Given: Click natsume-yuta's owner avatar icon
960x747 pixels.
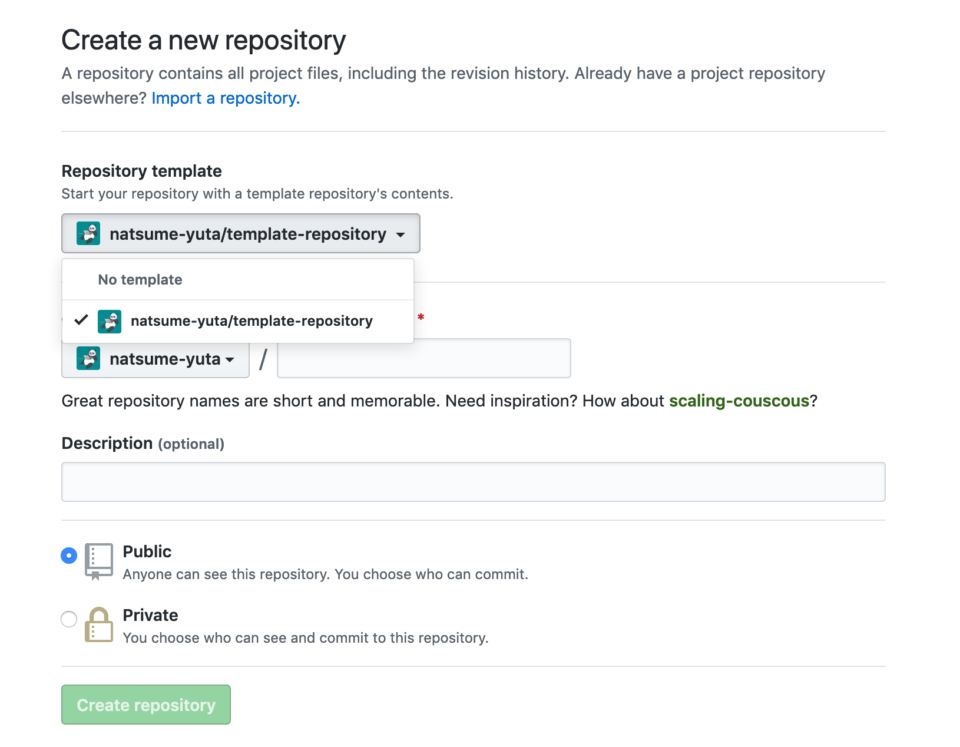Looking at the screenshot, I should tap(88, 358).
